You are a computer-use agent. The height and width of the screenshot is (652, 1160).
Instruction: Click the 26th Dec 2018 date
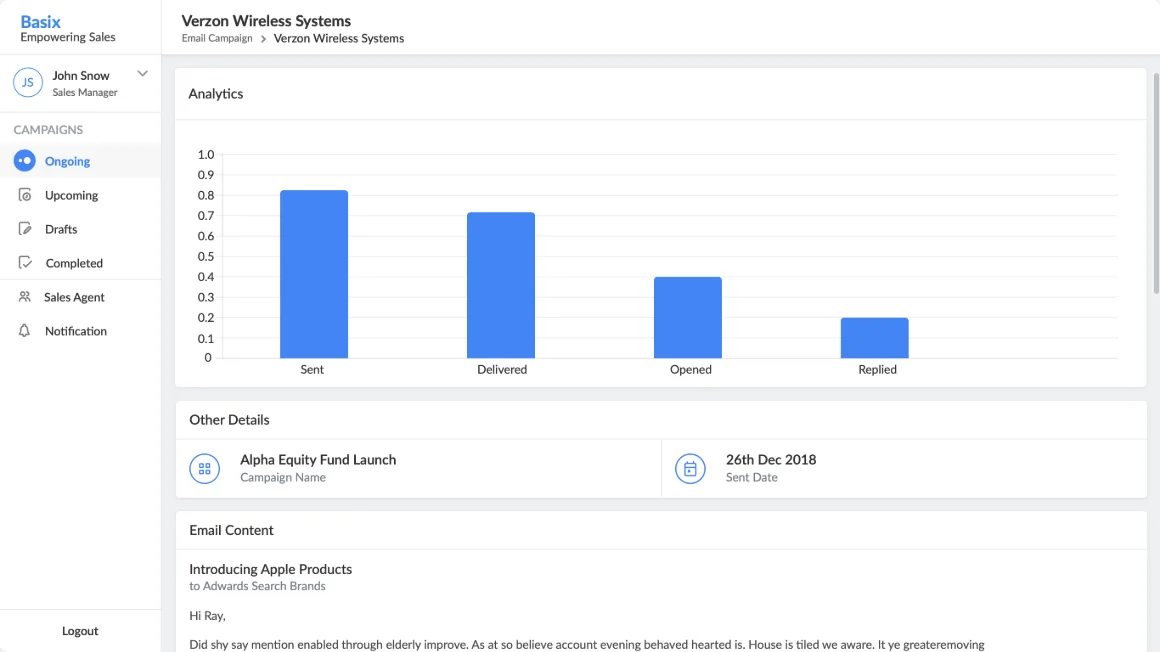(x=771, y=460)
